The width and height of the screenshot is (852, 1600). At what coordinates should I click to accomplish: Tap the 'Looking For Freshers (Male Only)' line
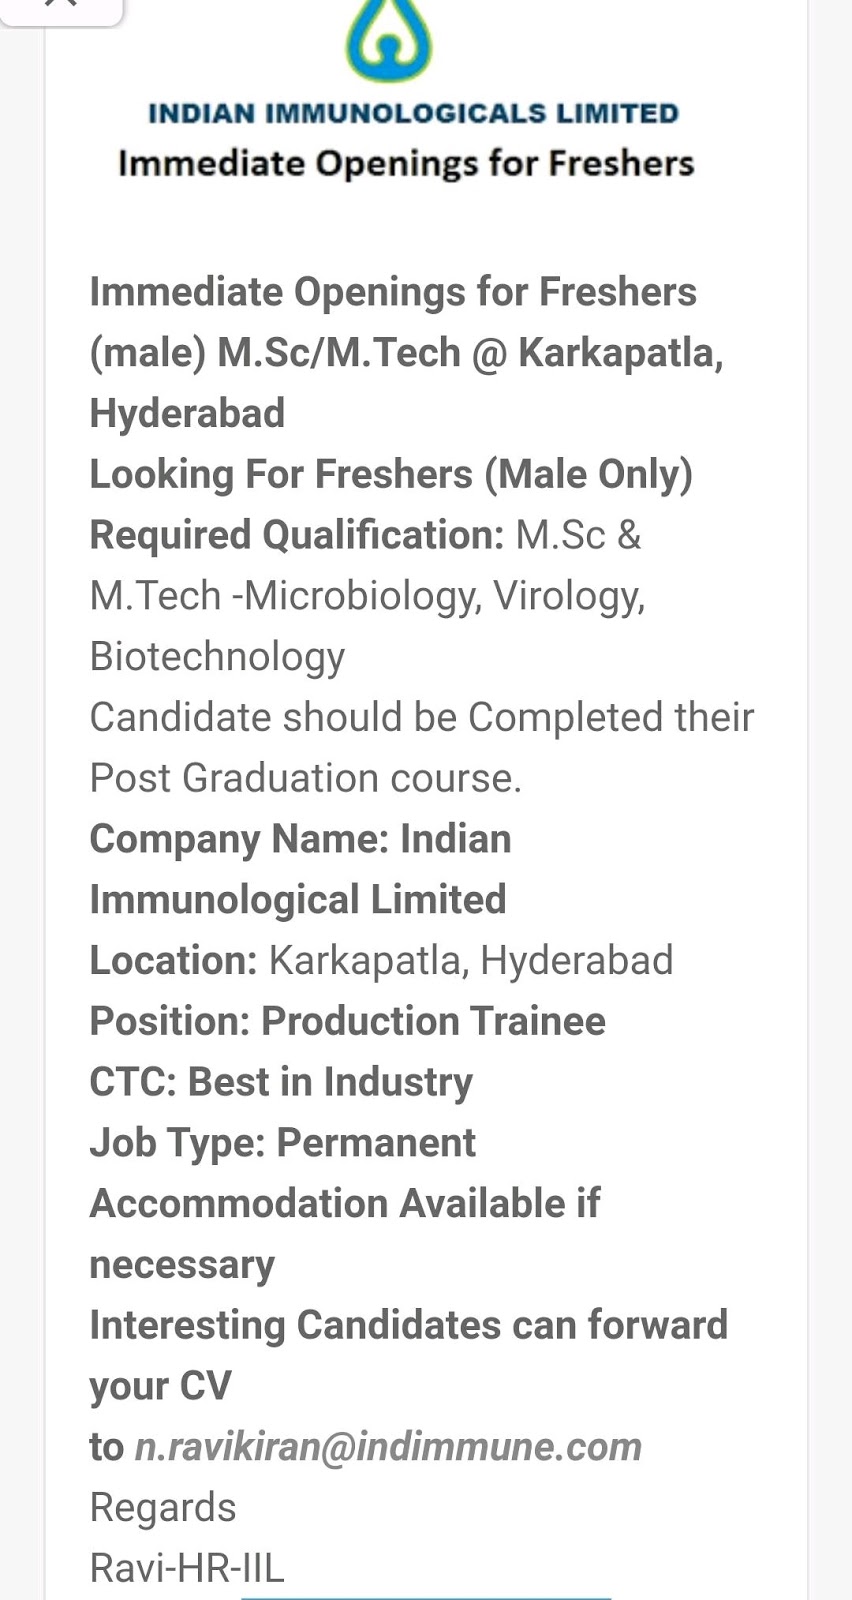391,475
